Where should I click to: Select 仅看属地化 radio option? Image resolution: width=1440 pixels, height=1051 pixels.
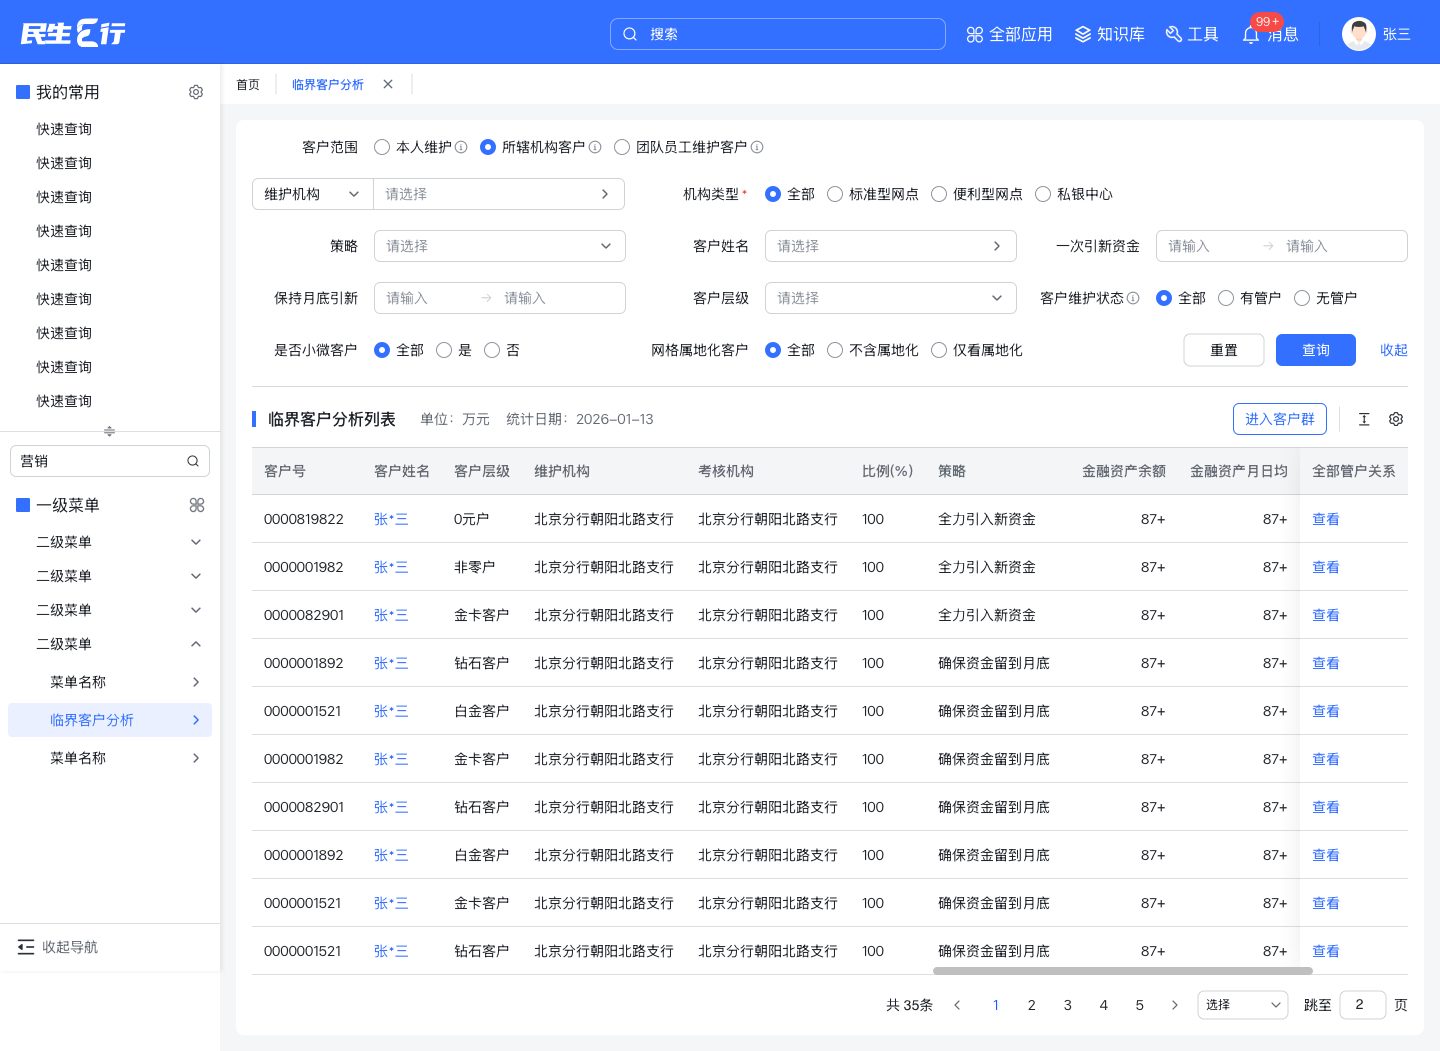tap(939, 350)
